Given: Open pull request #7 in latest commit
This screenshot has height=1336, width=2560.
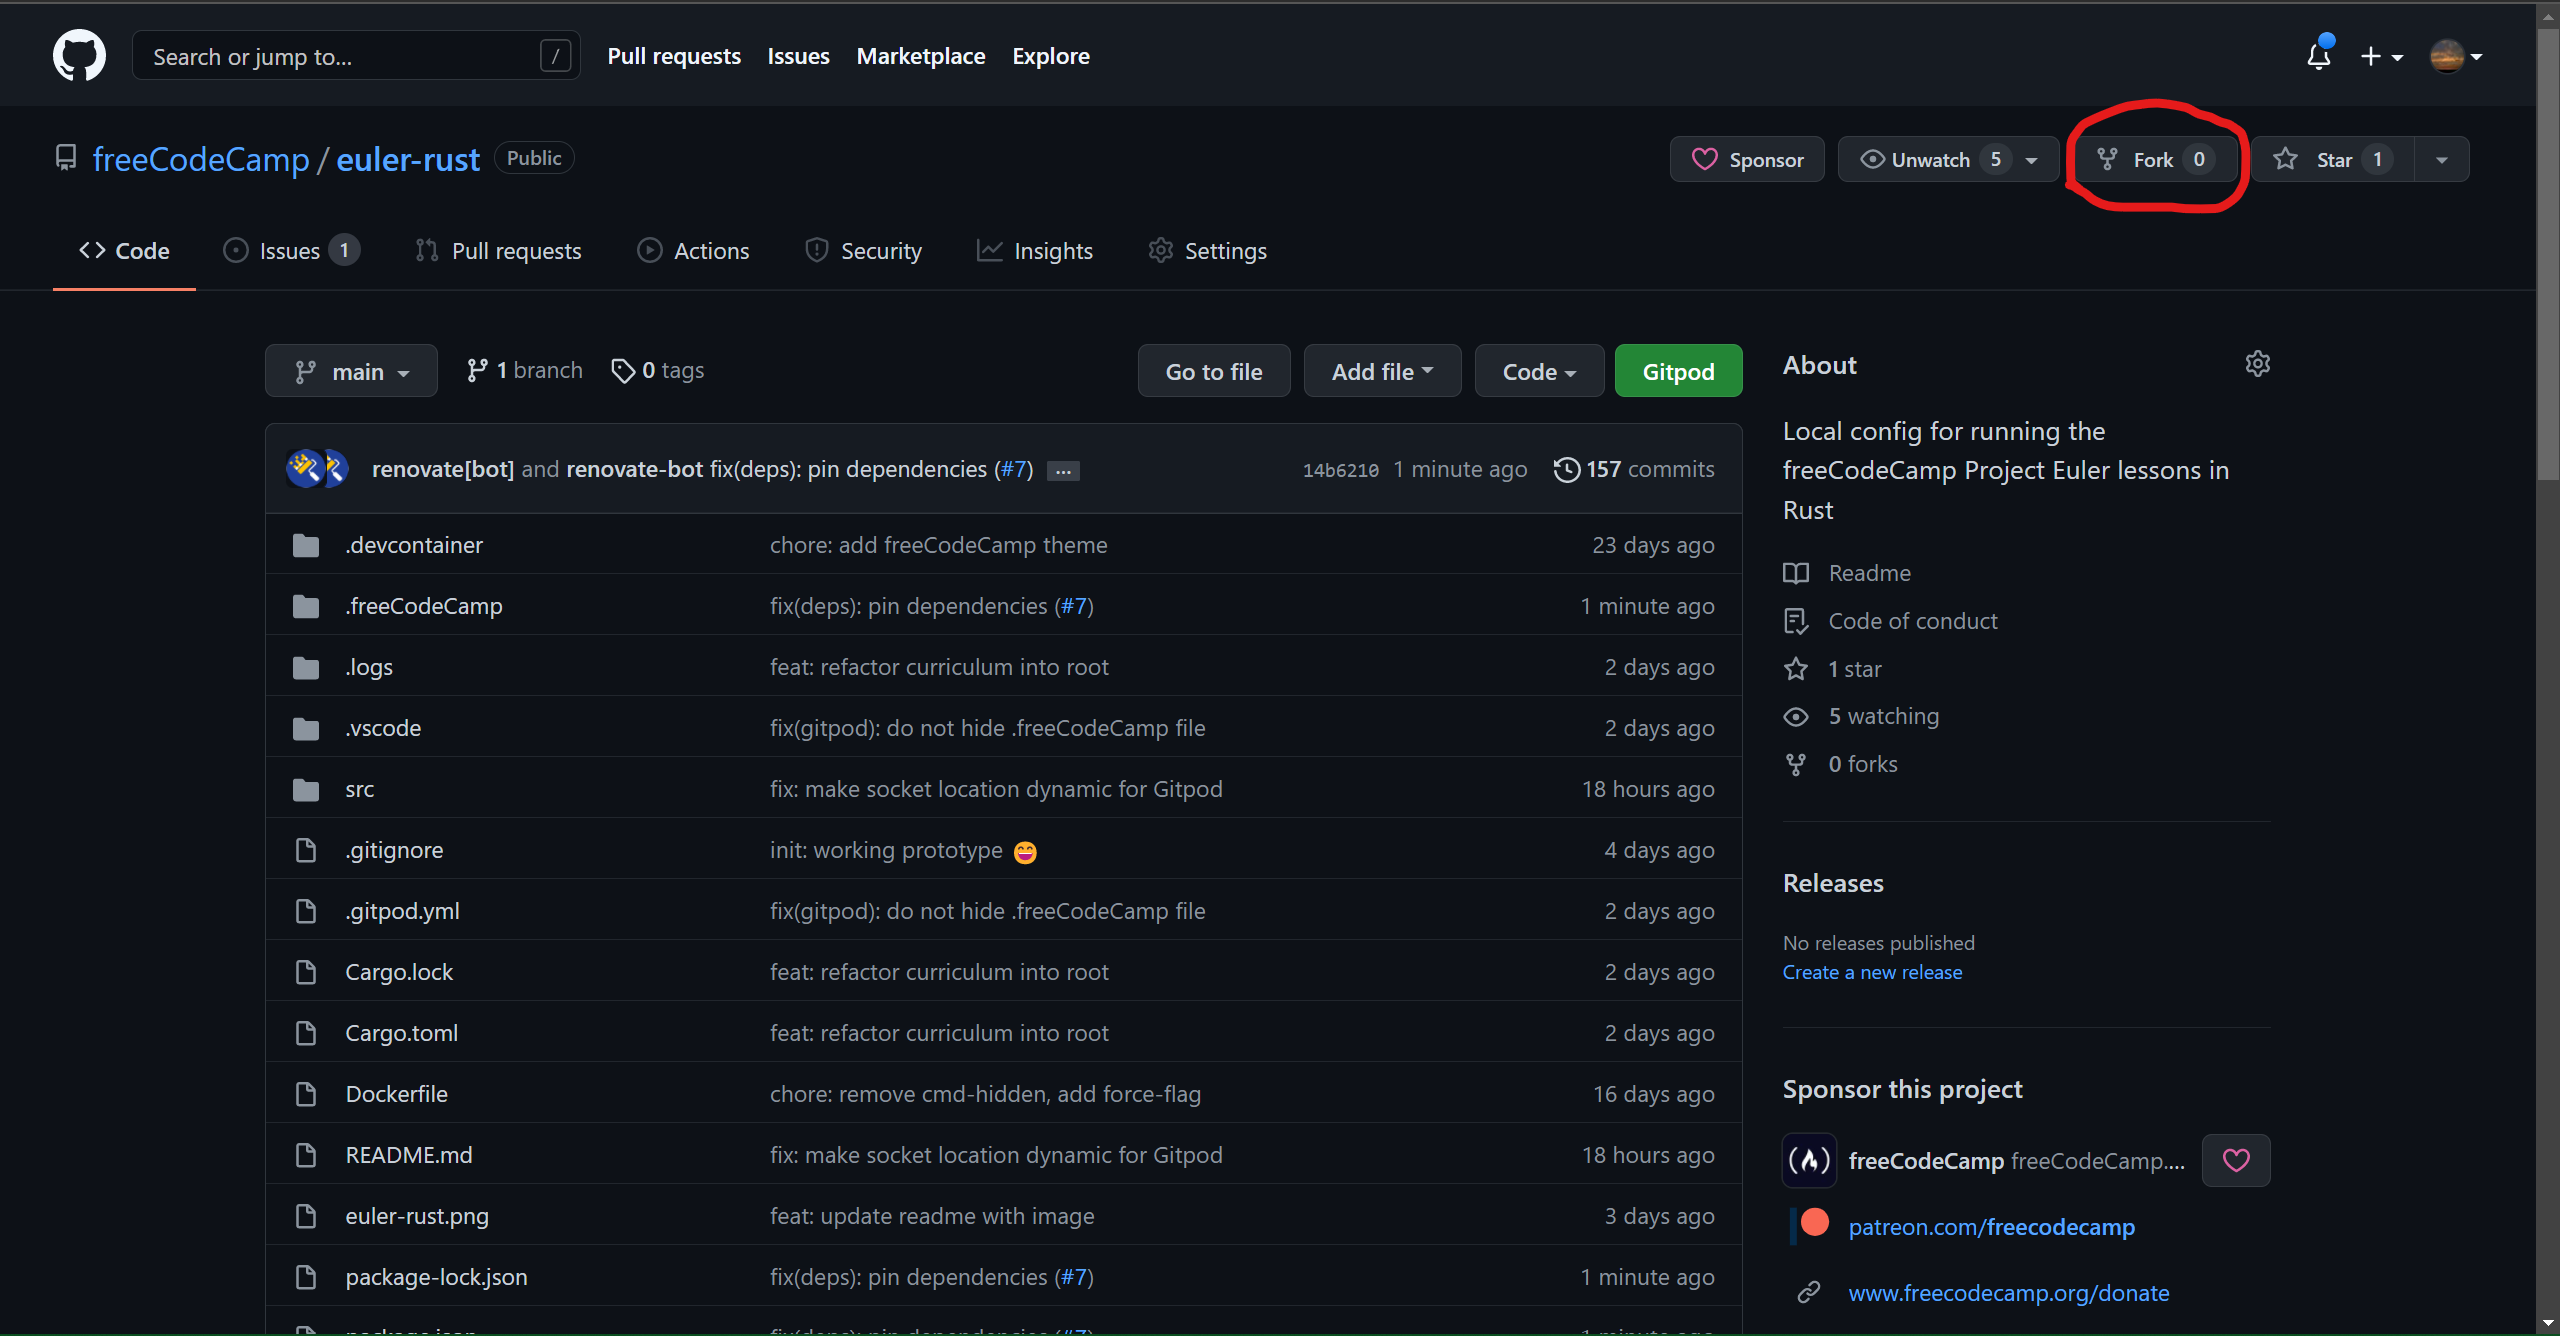Looking at the screenshot, I should coord(1013,469).
